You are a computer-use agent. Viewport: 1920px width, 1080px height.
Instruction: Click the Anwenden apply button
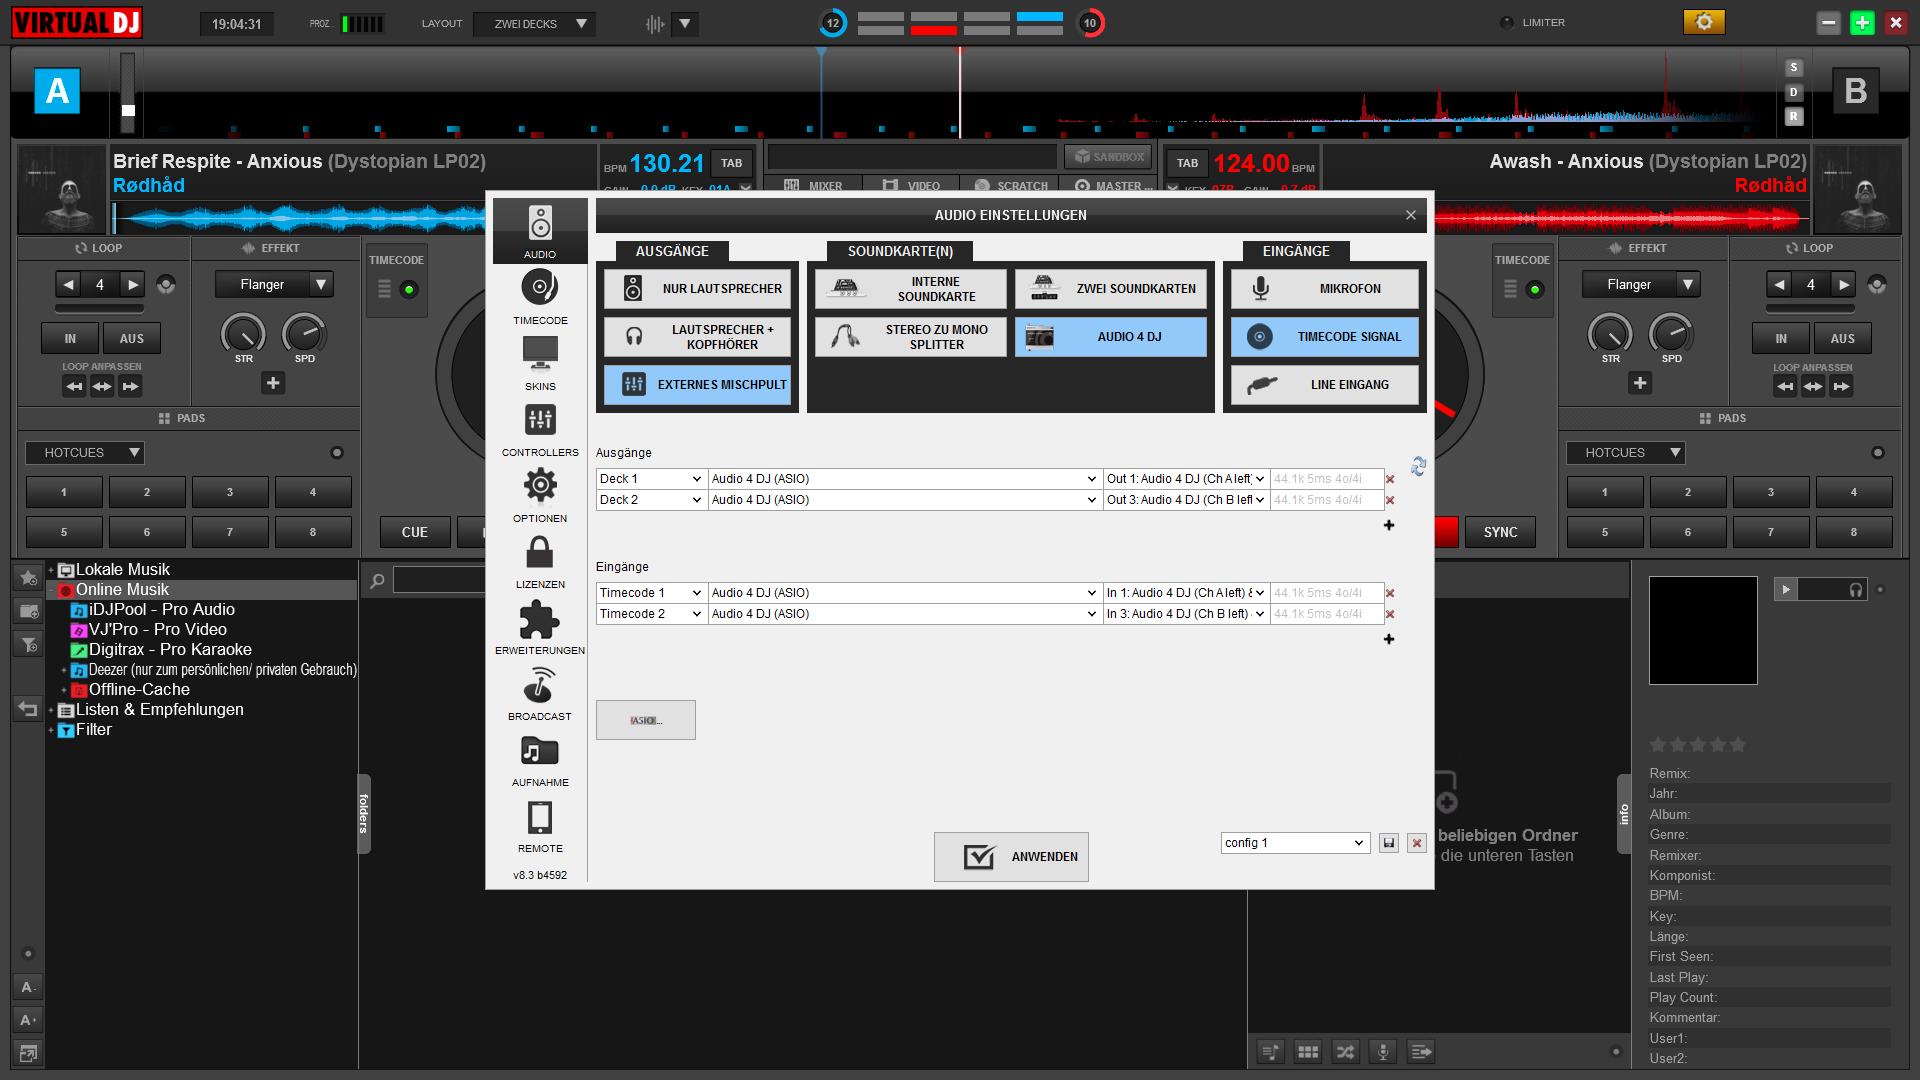[x=1011, y=857]
